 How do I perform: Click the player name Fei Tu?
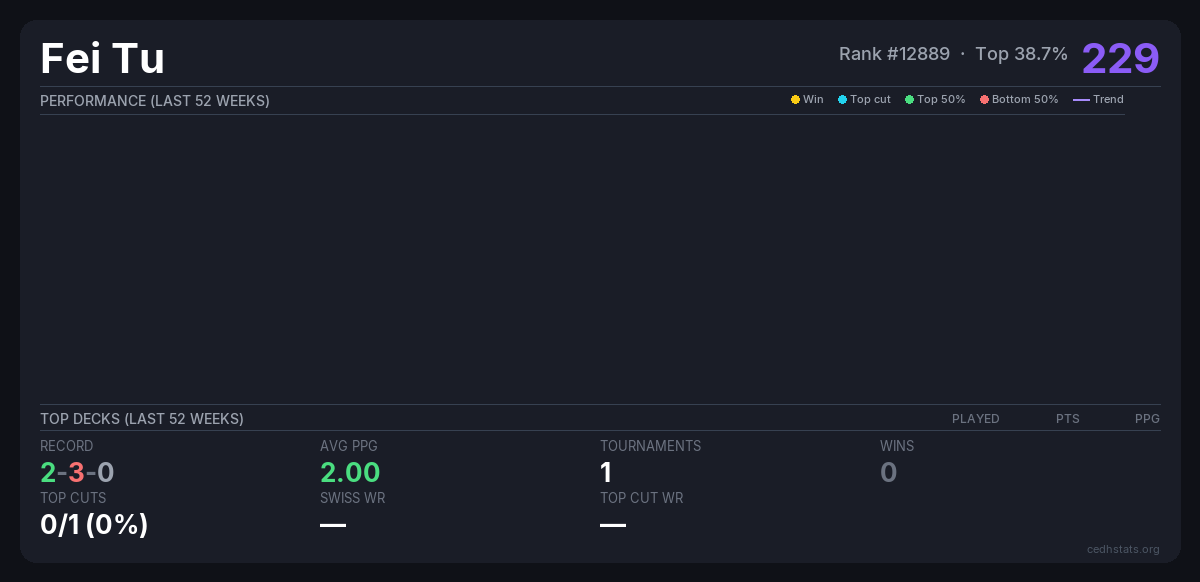click(x=102, y=59)
